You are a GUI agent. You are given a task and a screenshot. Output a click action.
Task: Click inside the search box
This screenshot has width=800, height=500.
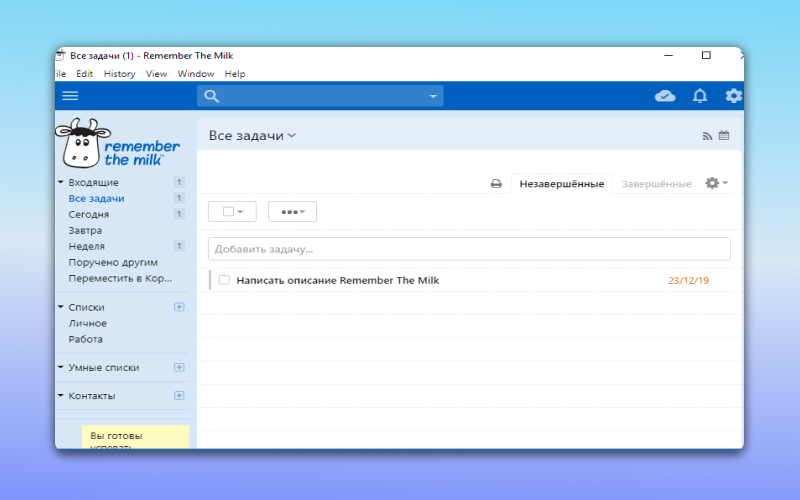pos(320,96)
